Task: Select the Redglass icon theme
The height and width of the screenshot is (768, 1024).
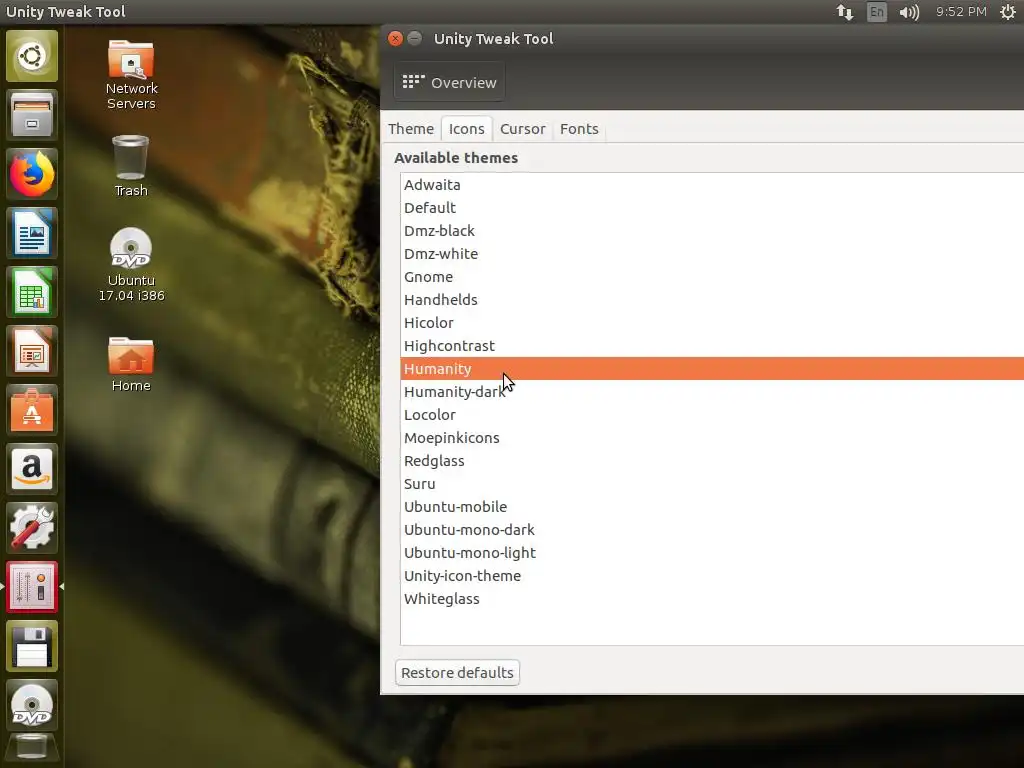Action: [x=712, y=461]
